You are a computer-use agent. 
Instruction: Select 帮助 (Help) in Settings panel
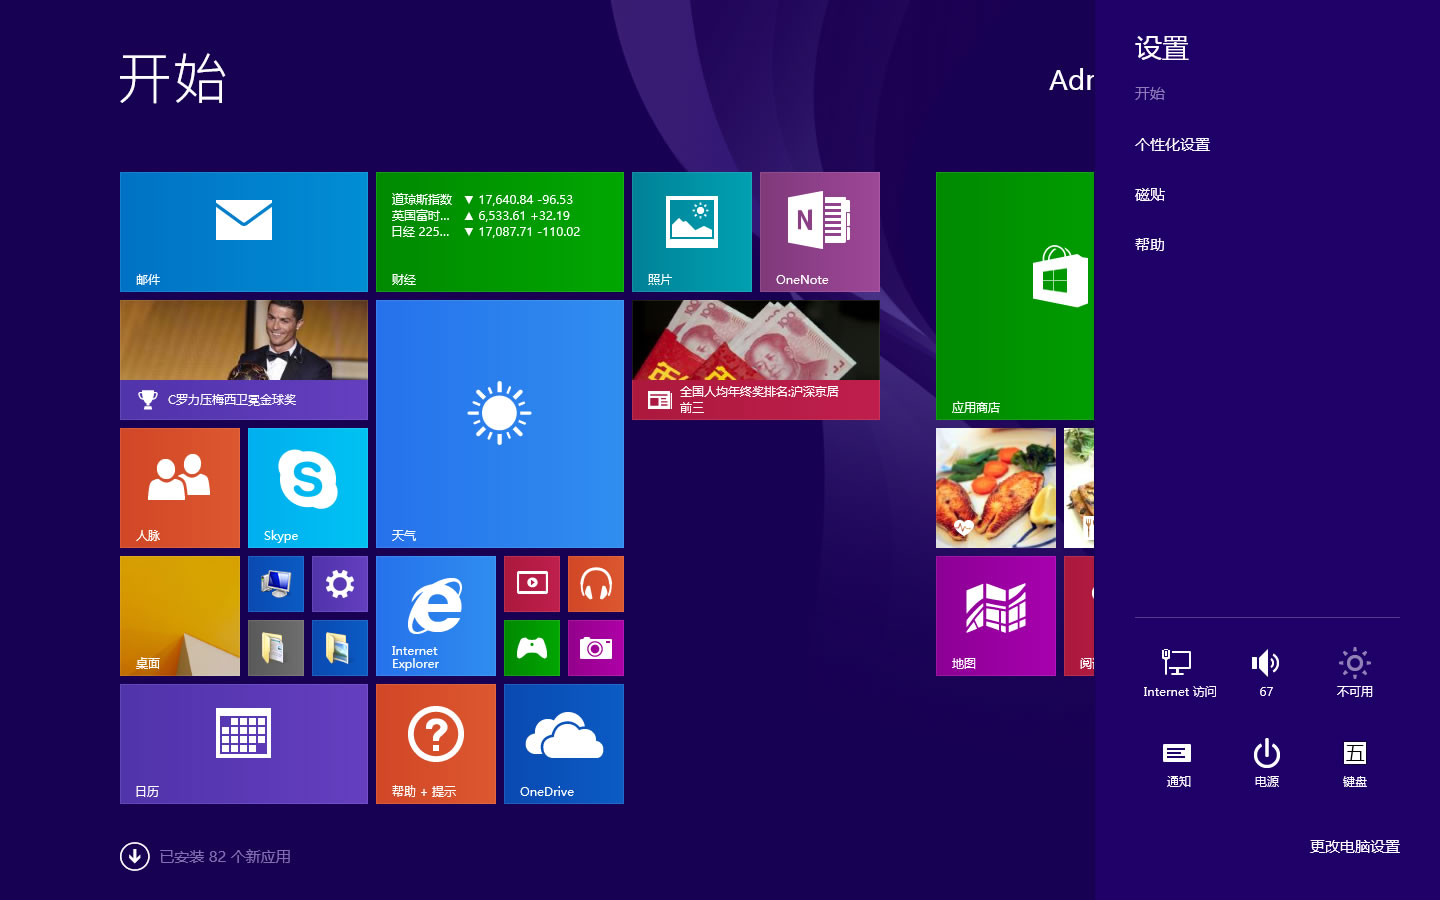1150,245
